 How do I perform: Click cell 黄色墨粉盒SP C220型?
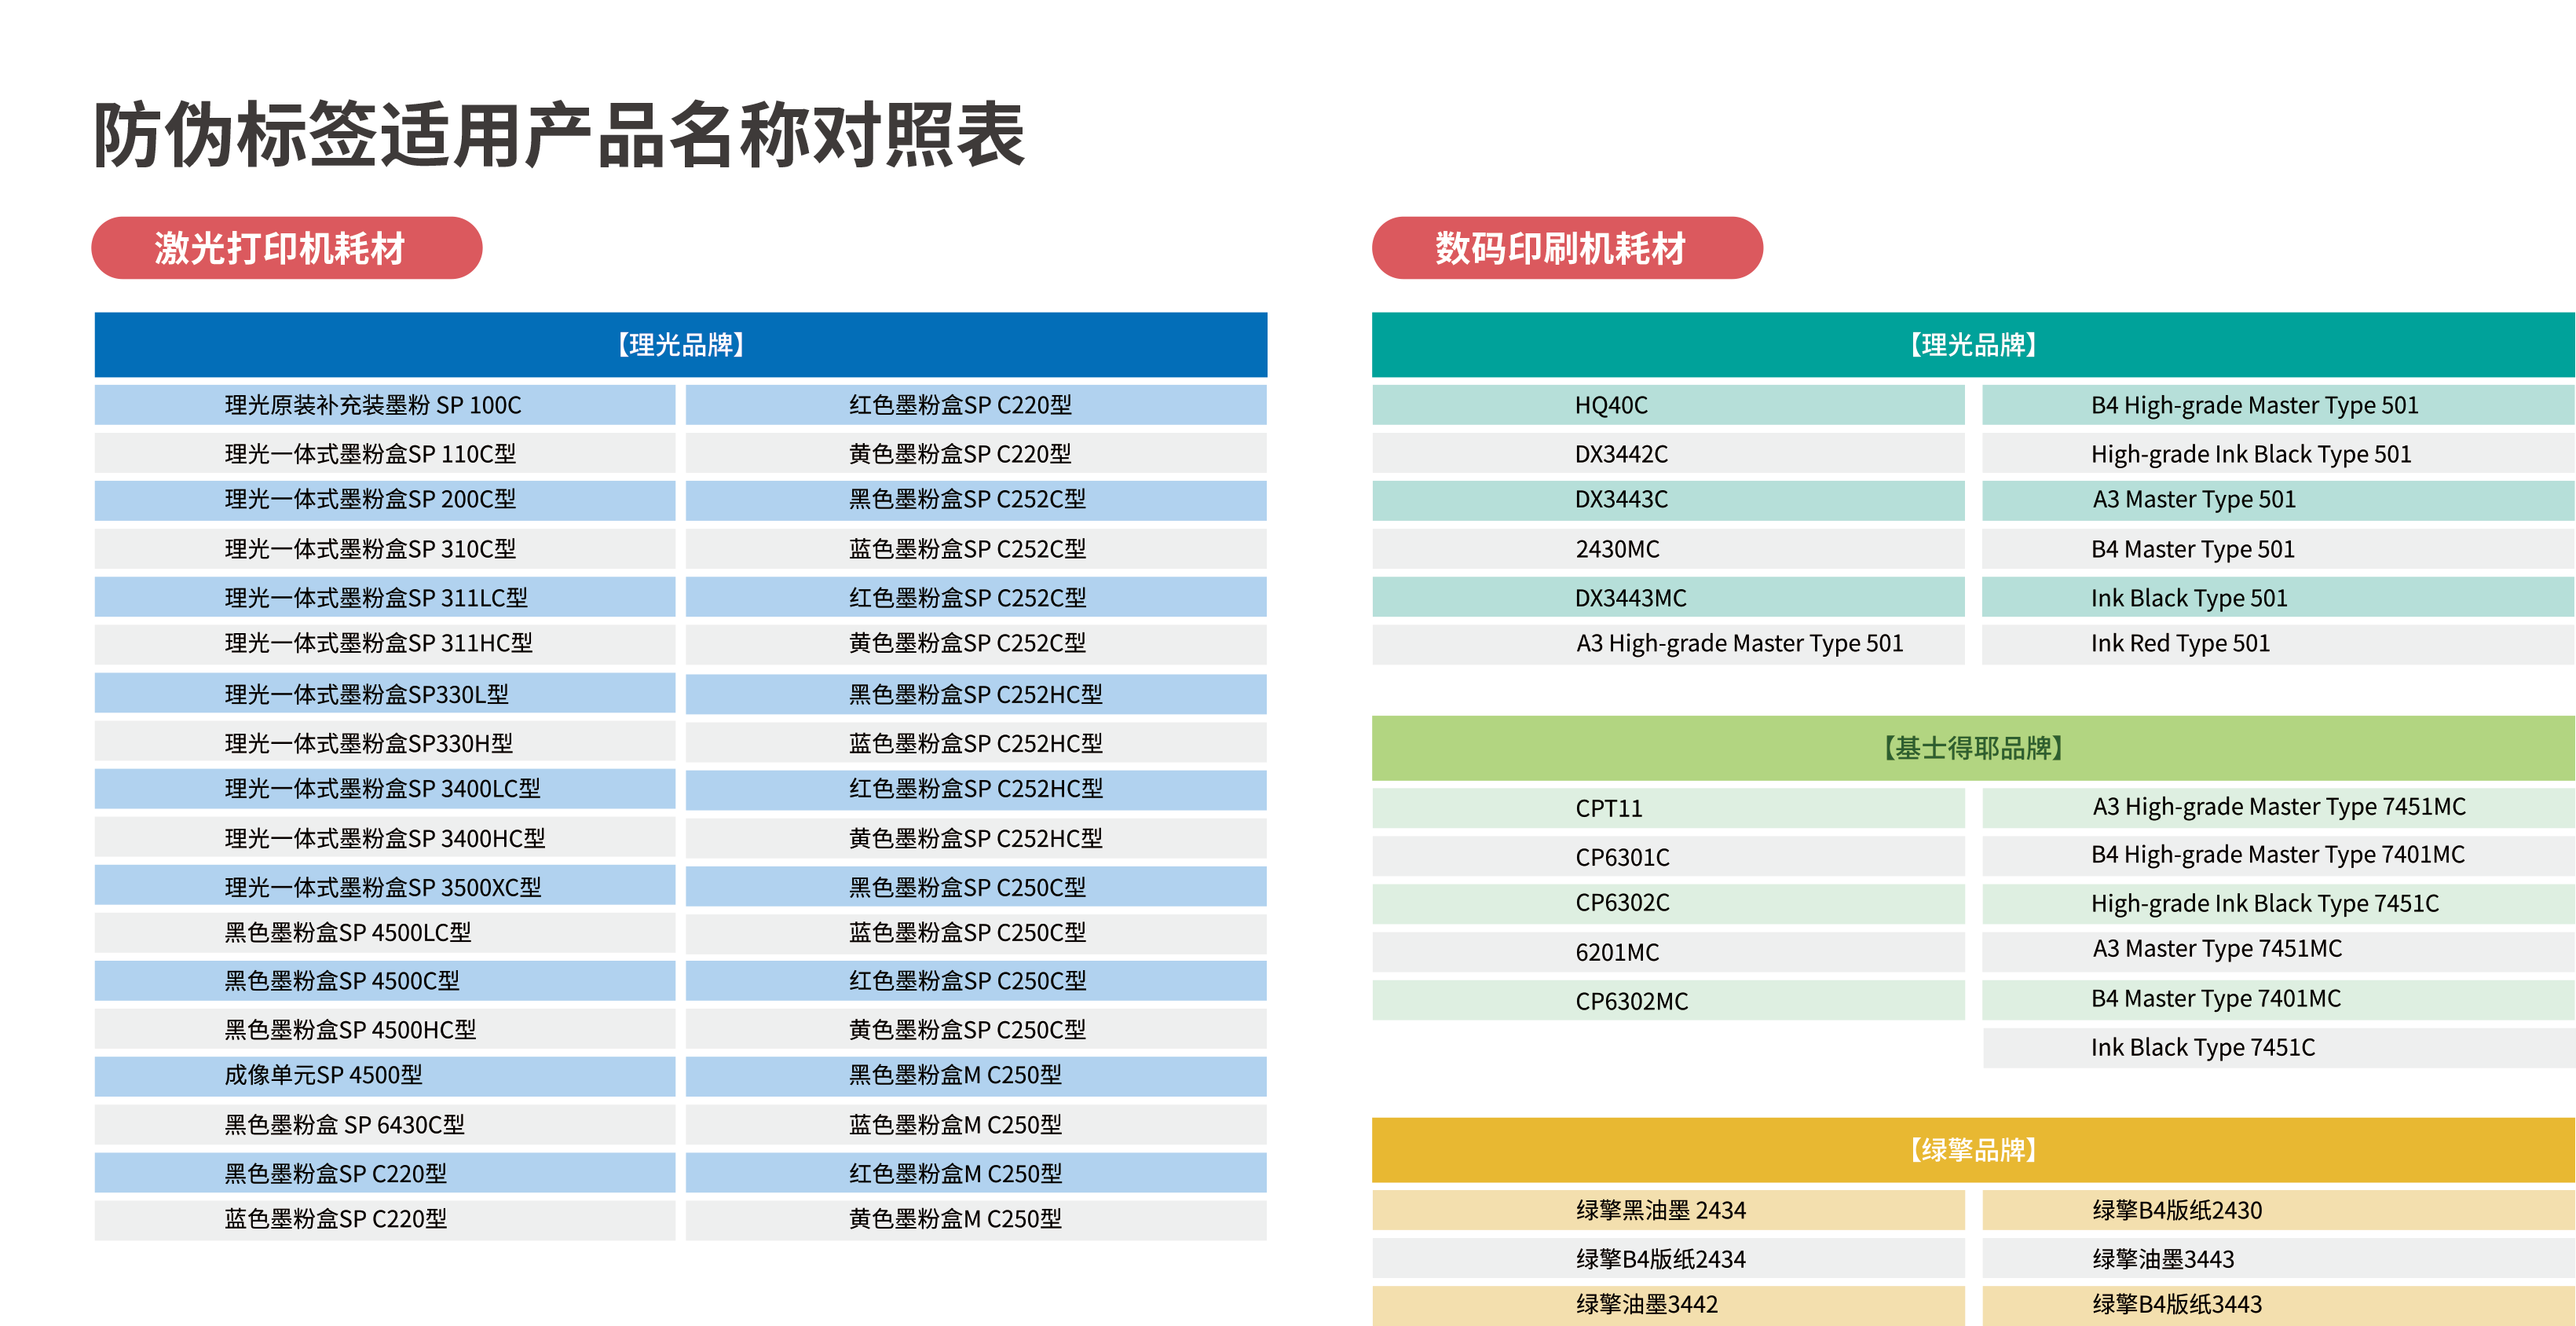point(976,454)
